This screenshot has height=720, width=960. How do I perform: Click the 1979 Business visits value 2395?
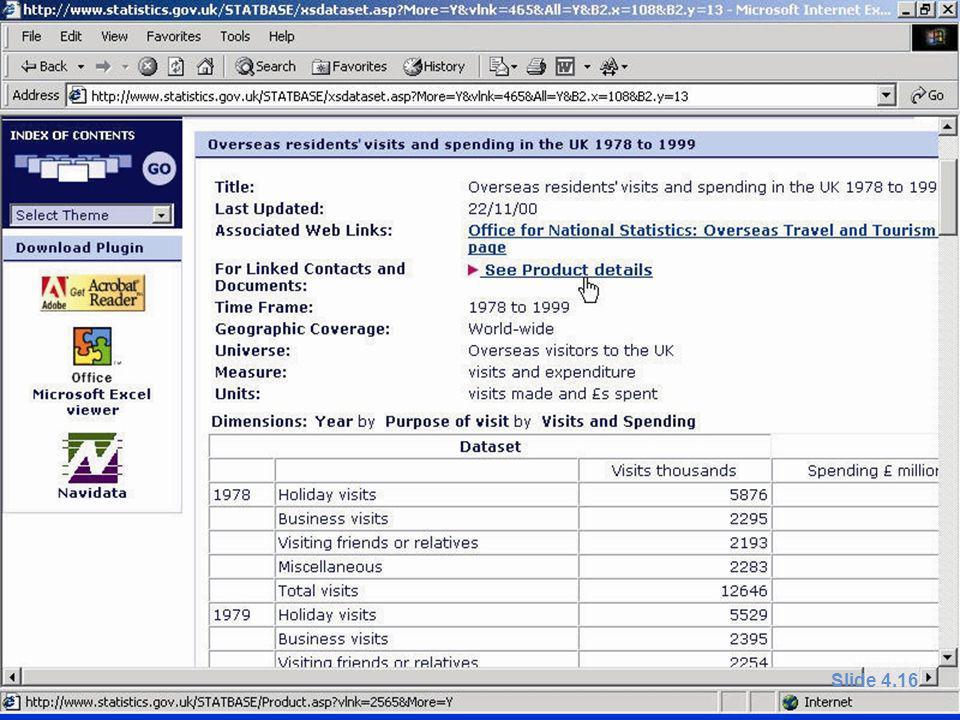click(748, 639)
